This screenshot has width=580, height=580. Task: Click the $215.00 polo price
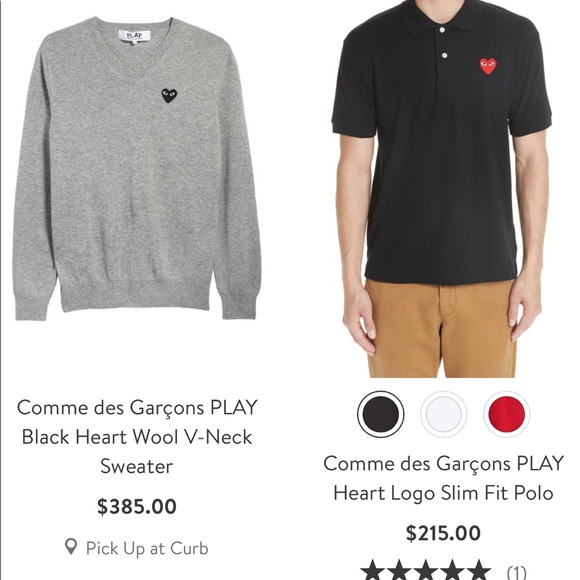click(443, 533)
